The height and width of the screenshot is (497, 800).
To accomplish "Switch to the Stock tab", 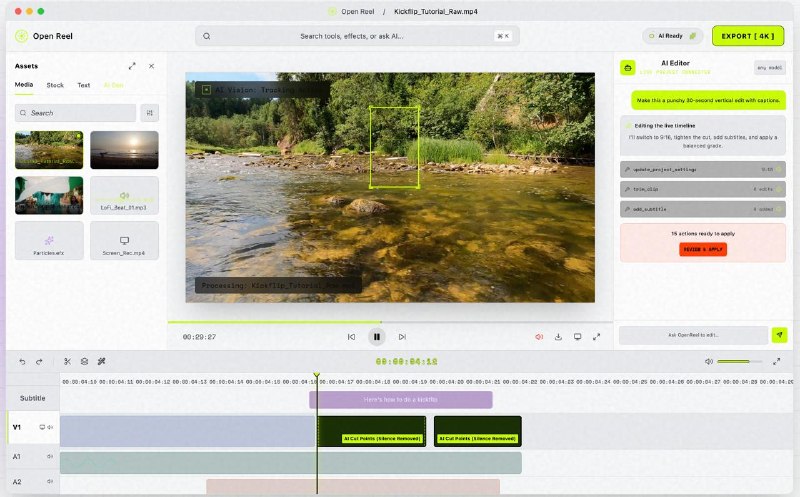I will [55, 85].
